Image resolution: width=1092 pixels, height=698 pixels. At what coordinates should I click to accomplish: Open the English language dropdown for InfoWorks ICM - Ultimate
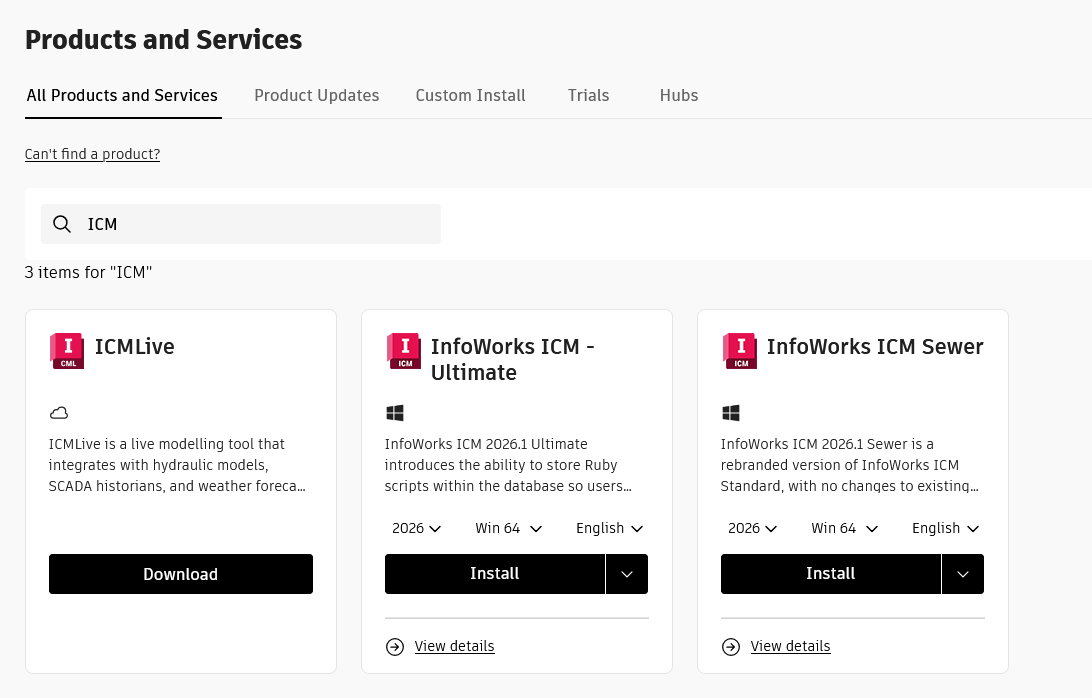click(x=609, y=528)
